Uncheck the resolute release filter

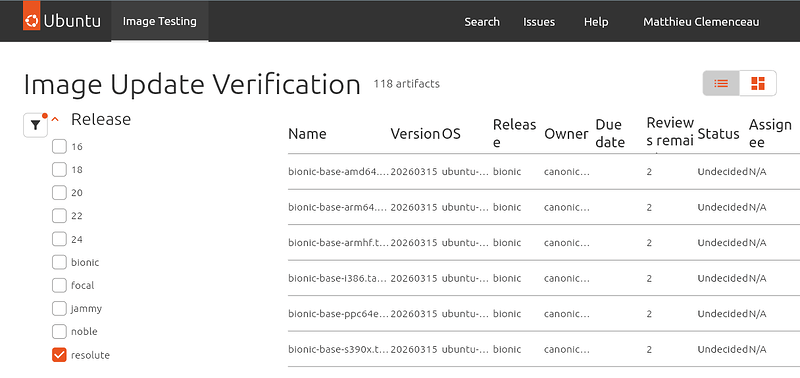[x=59, y=355]
